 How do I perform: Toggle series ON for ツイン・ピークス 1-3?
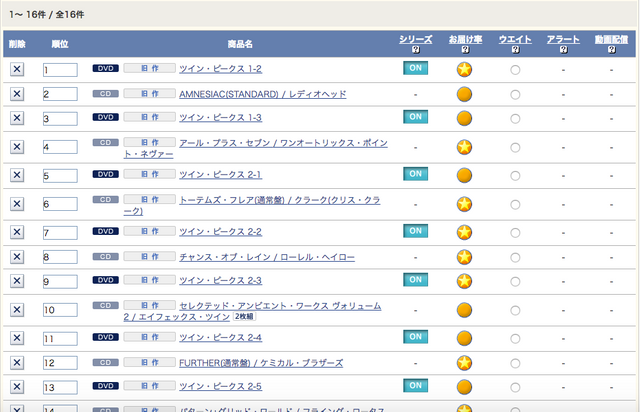(416, 117)
